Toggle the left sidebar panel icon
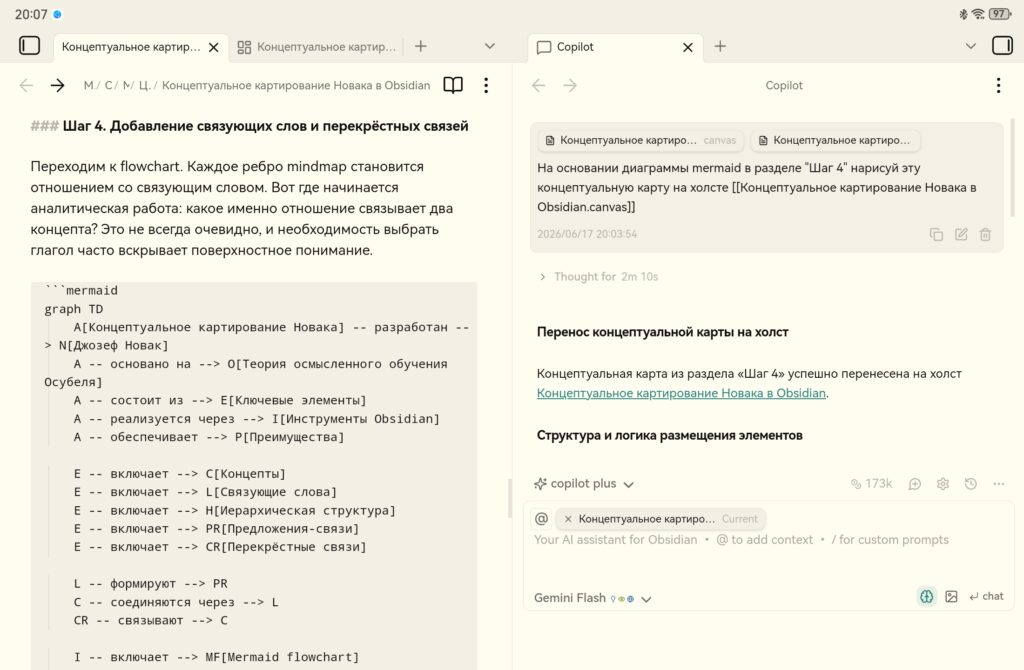Viewport: 1024px width, 670px height. point(29,46)
